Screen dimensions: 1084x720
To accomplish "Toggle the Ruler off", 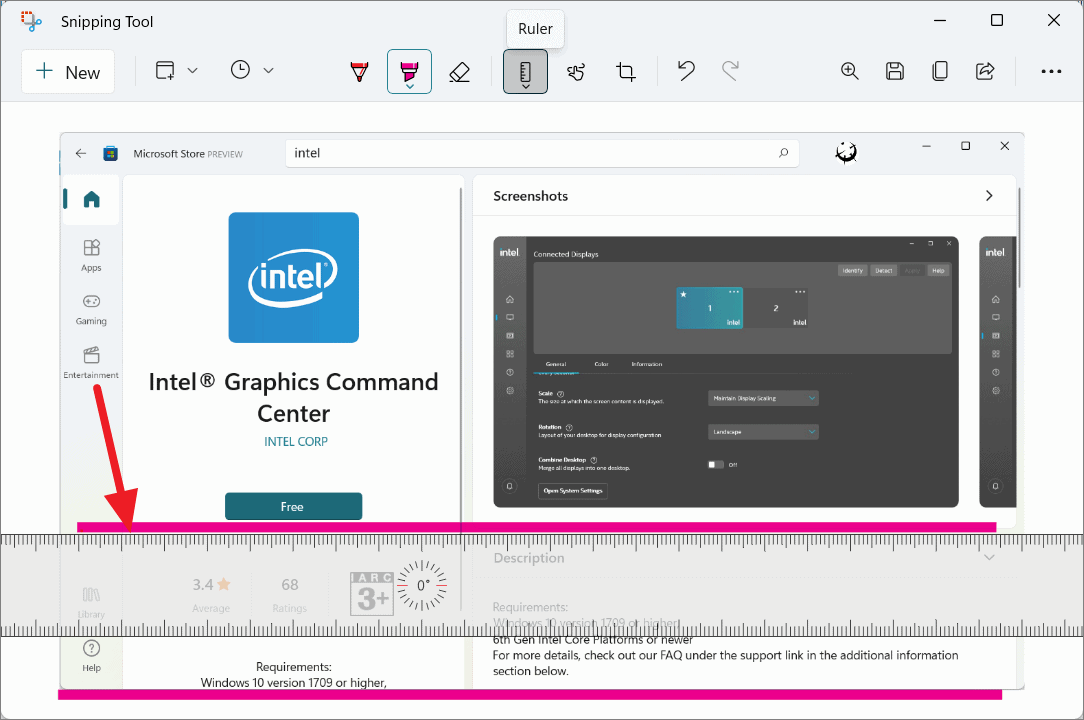I will (x=524, y=70).
